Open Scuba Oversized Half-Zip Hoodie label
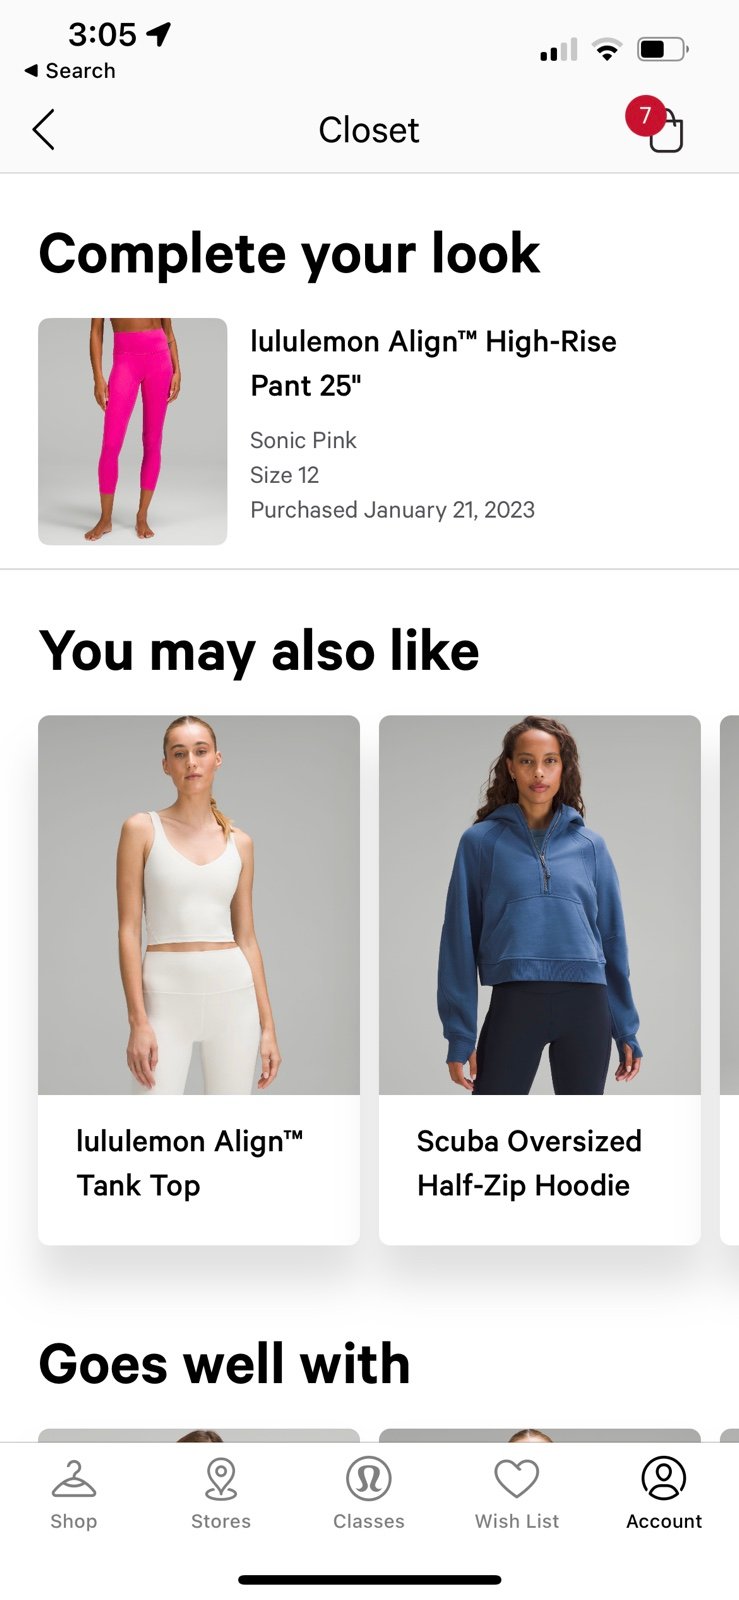Screen dimensions: 739x1600 [x=529, y=1163]
